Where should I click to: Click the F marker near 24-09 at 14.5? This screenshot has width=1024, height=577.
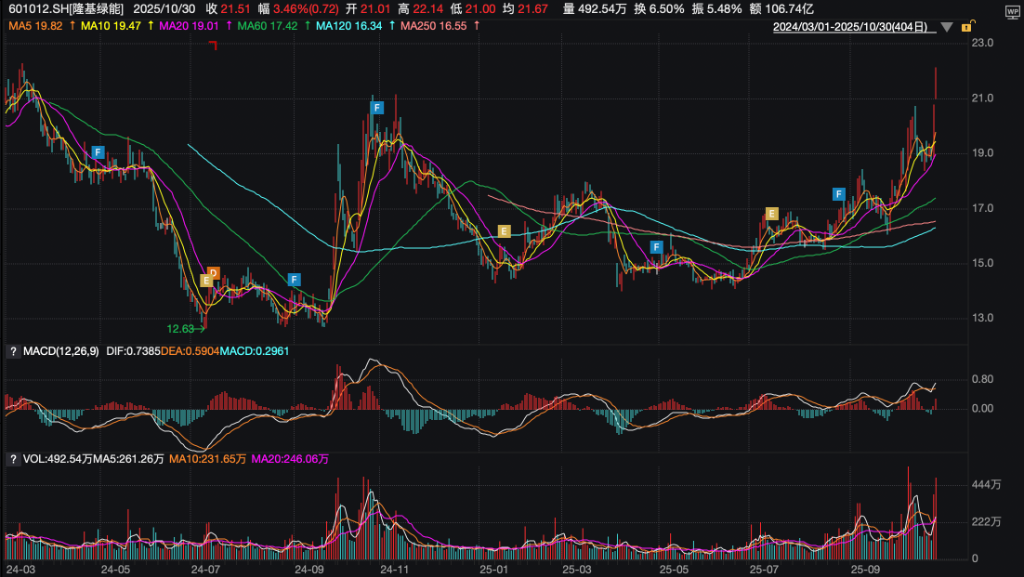[295, 280]
